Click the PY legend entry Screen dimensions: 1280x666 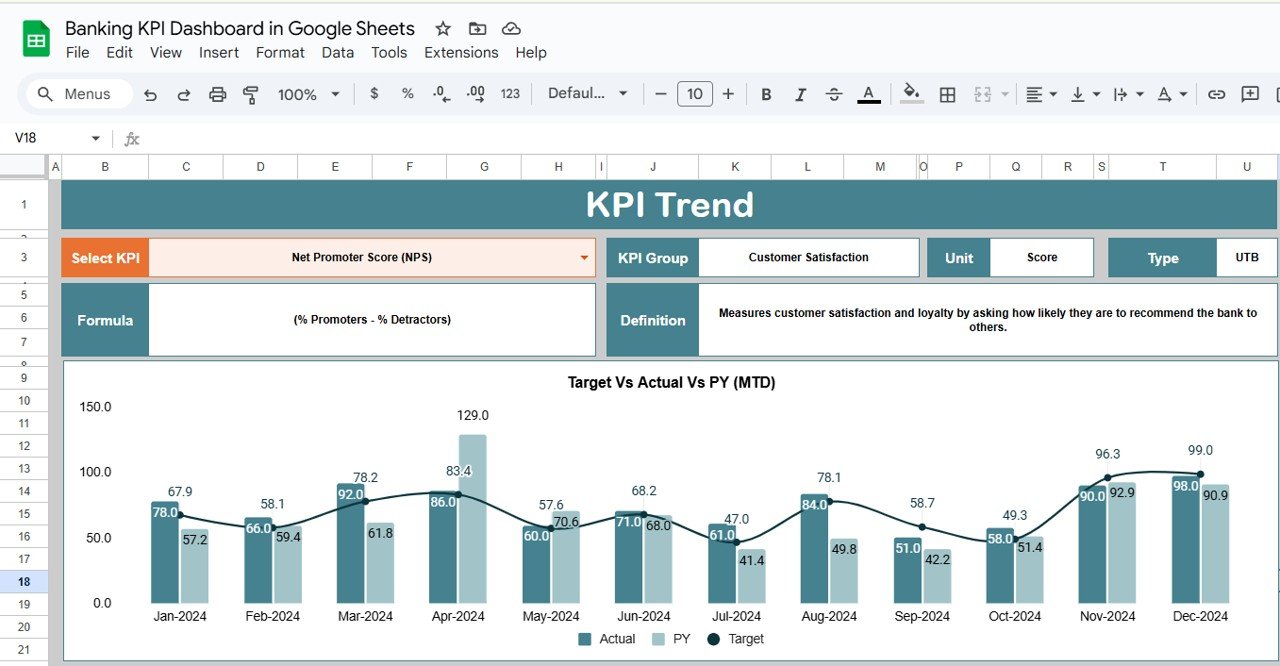671,639
